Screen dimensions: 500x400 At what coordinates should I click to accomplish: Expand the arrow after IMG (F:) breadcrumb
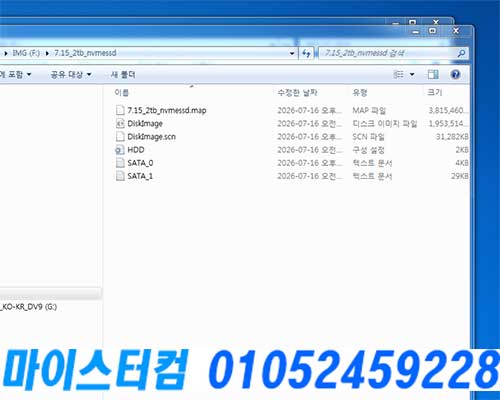point(47,53)
